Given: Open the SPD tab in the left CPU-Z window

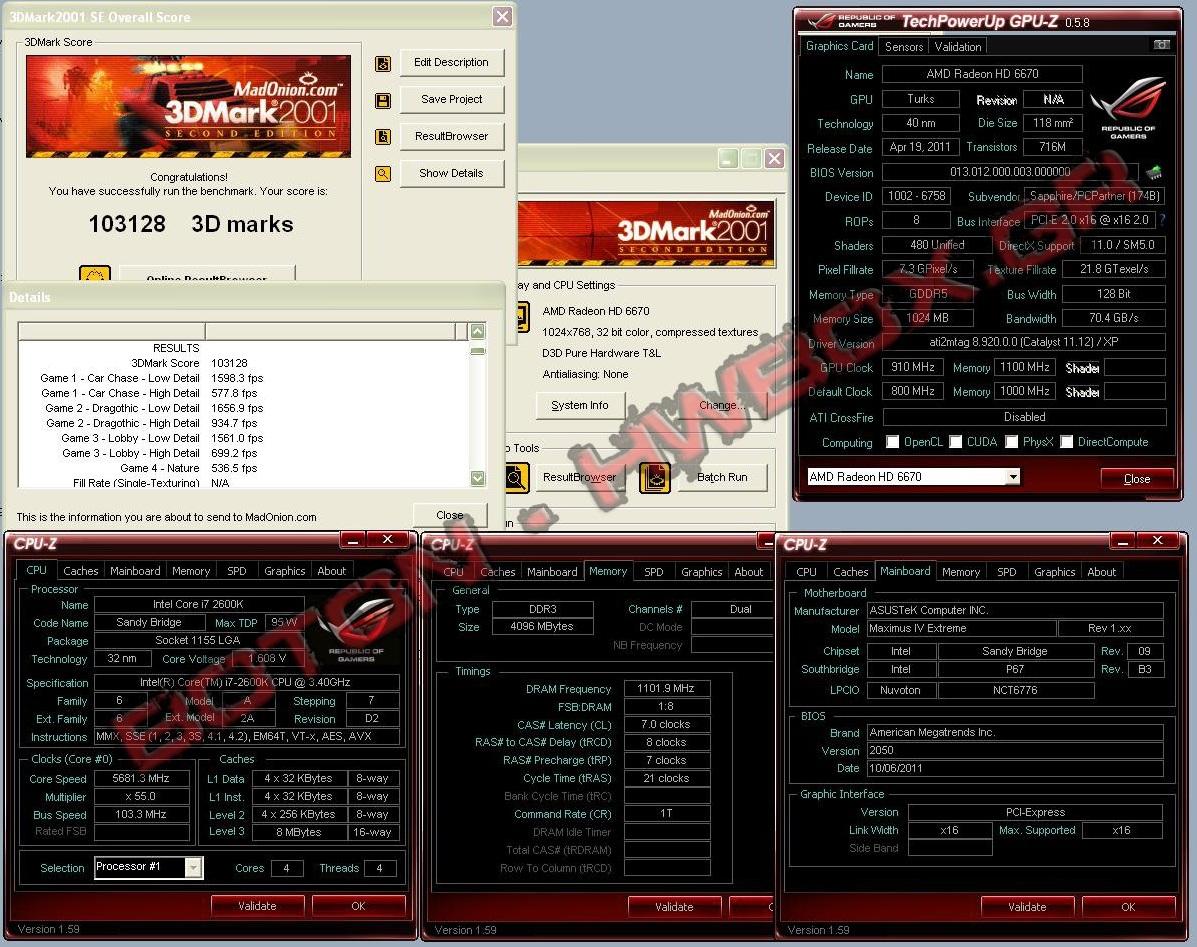Looking at the screenshot, I should coord(237,571).
